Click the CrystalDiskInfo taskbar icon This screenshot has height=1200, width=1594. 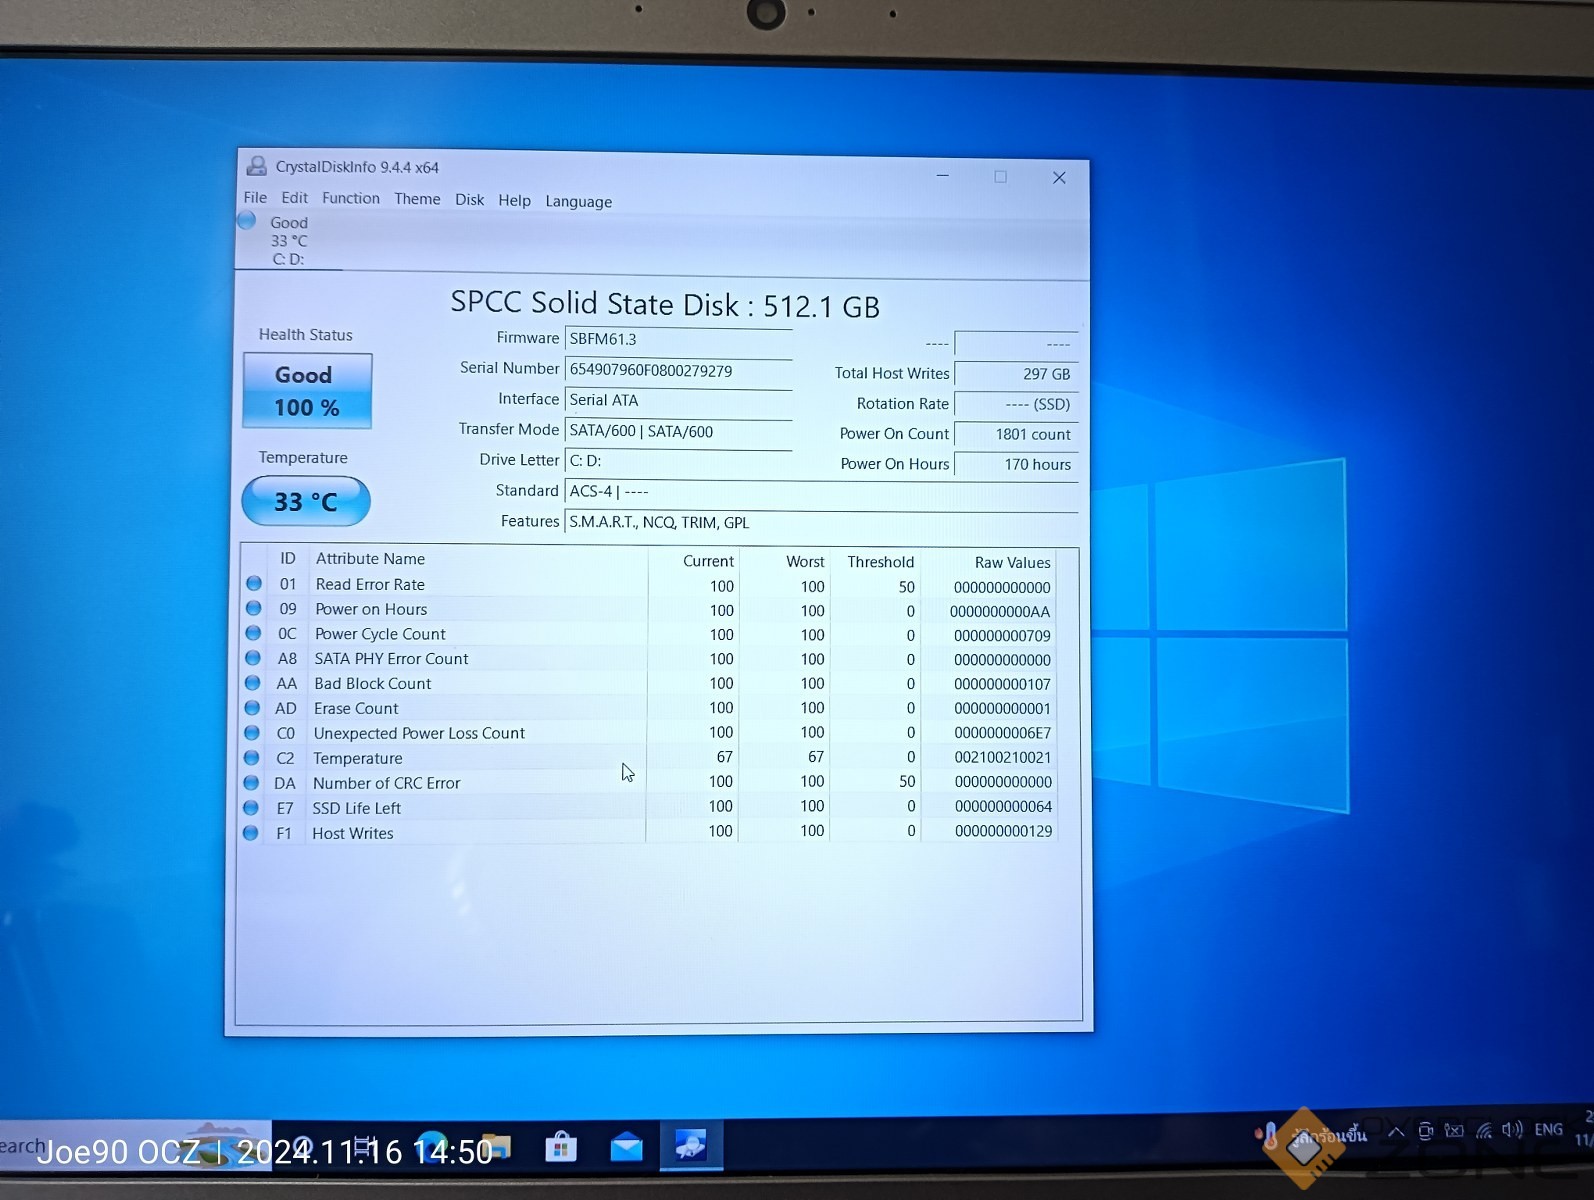coord(690,1145)
